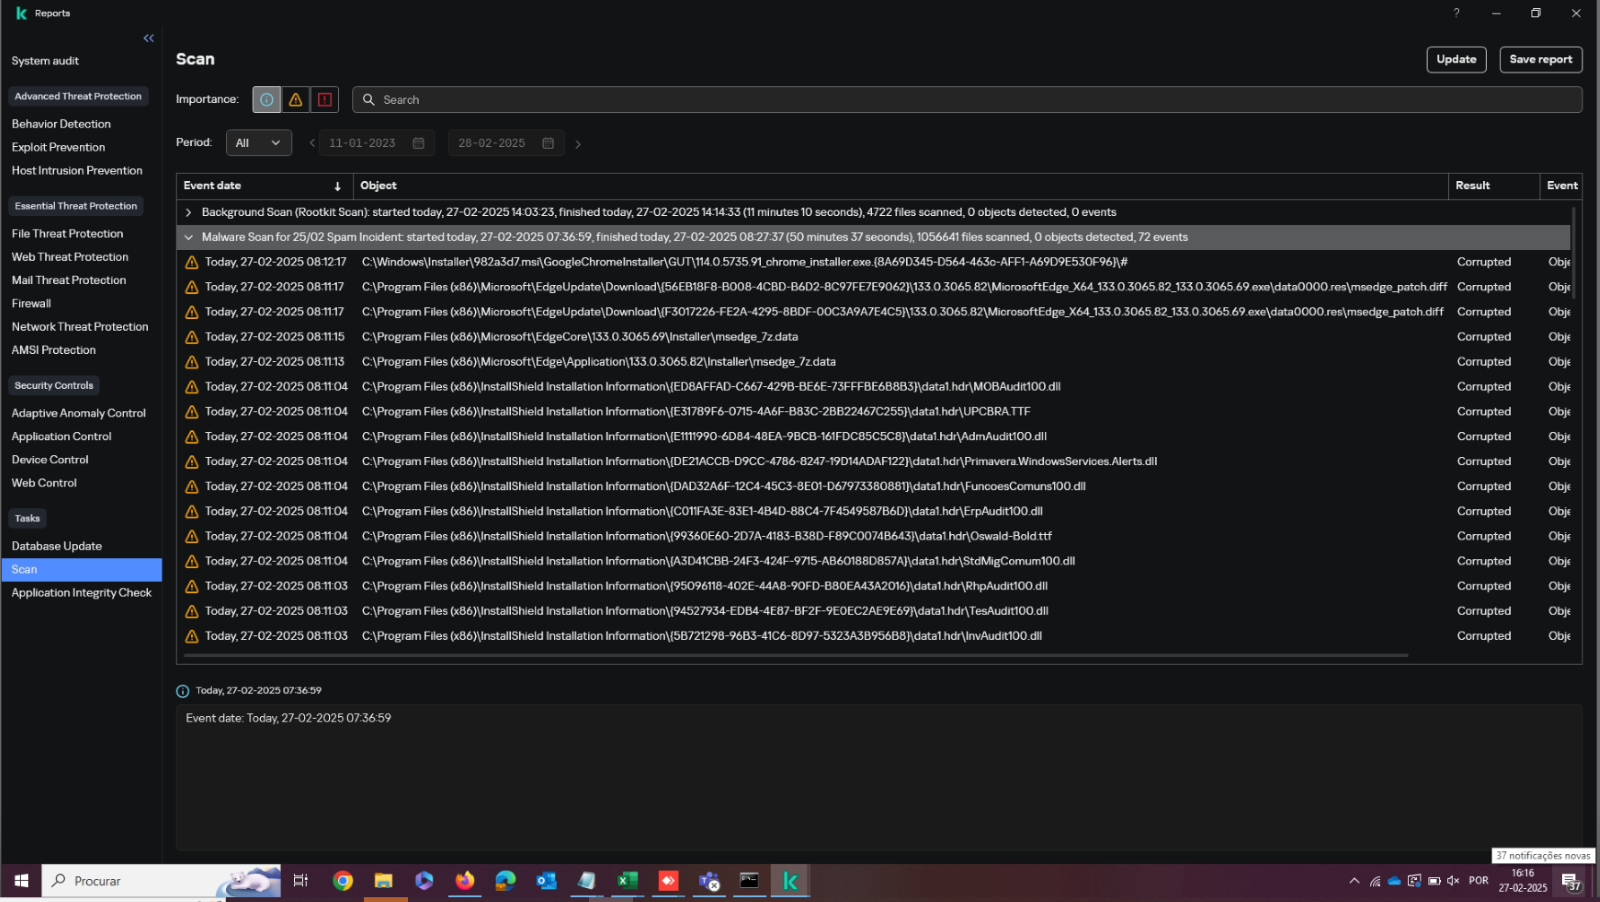Click warning icon of msedge_7z.data EdgeCore row
Screen dimensions: 1600x902
[192, 338]
